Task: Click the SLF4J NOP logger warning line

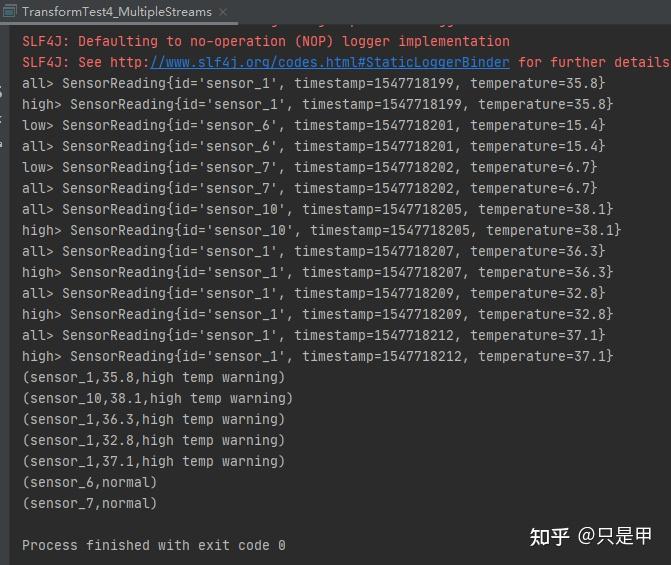Action: pyautogui.click(x=265, y=41)
